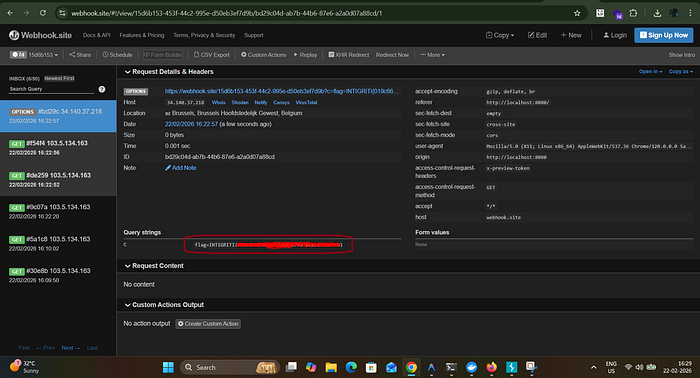
Task: Open the 'Open in' dropdown
Action: [x=650, y=71]
